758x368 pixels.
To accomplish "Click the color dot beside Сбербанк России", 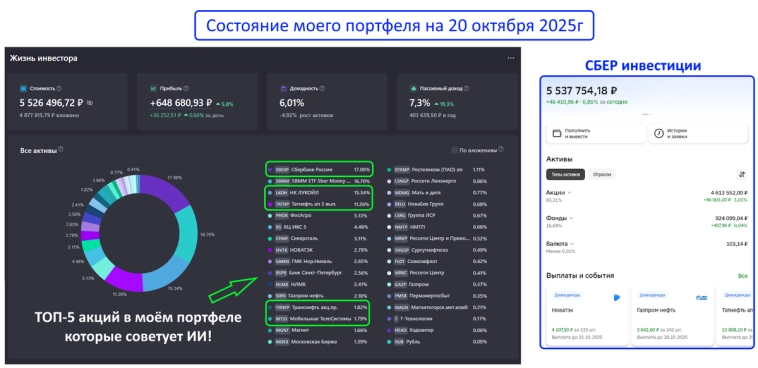I will pos(269,170).
